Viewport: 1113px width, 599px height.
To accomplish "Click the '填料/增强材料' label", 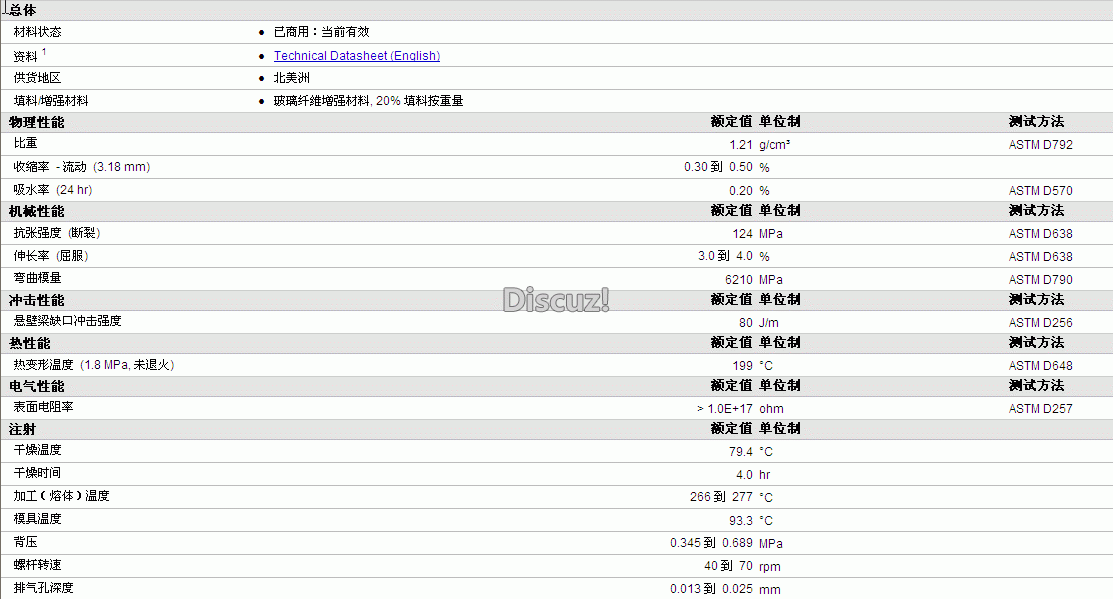I will [x=51, y=101].
